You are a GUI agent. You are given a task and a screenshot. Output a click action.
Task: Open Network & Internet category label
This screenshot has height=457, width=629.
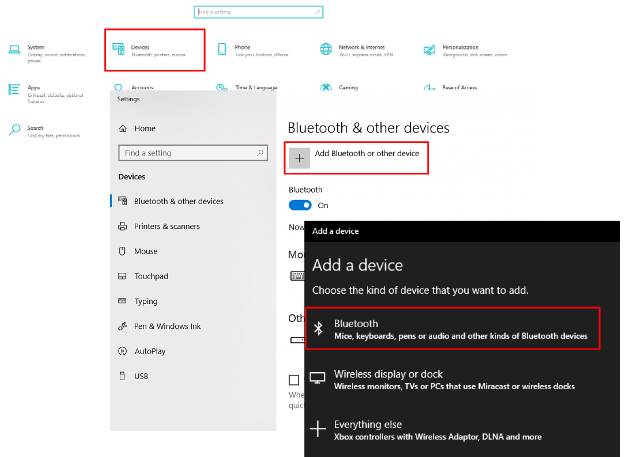(x=361, y=47)
